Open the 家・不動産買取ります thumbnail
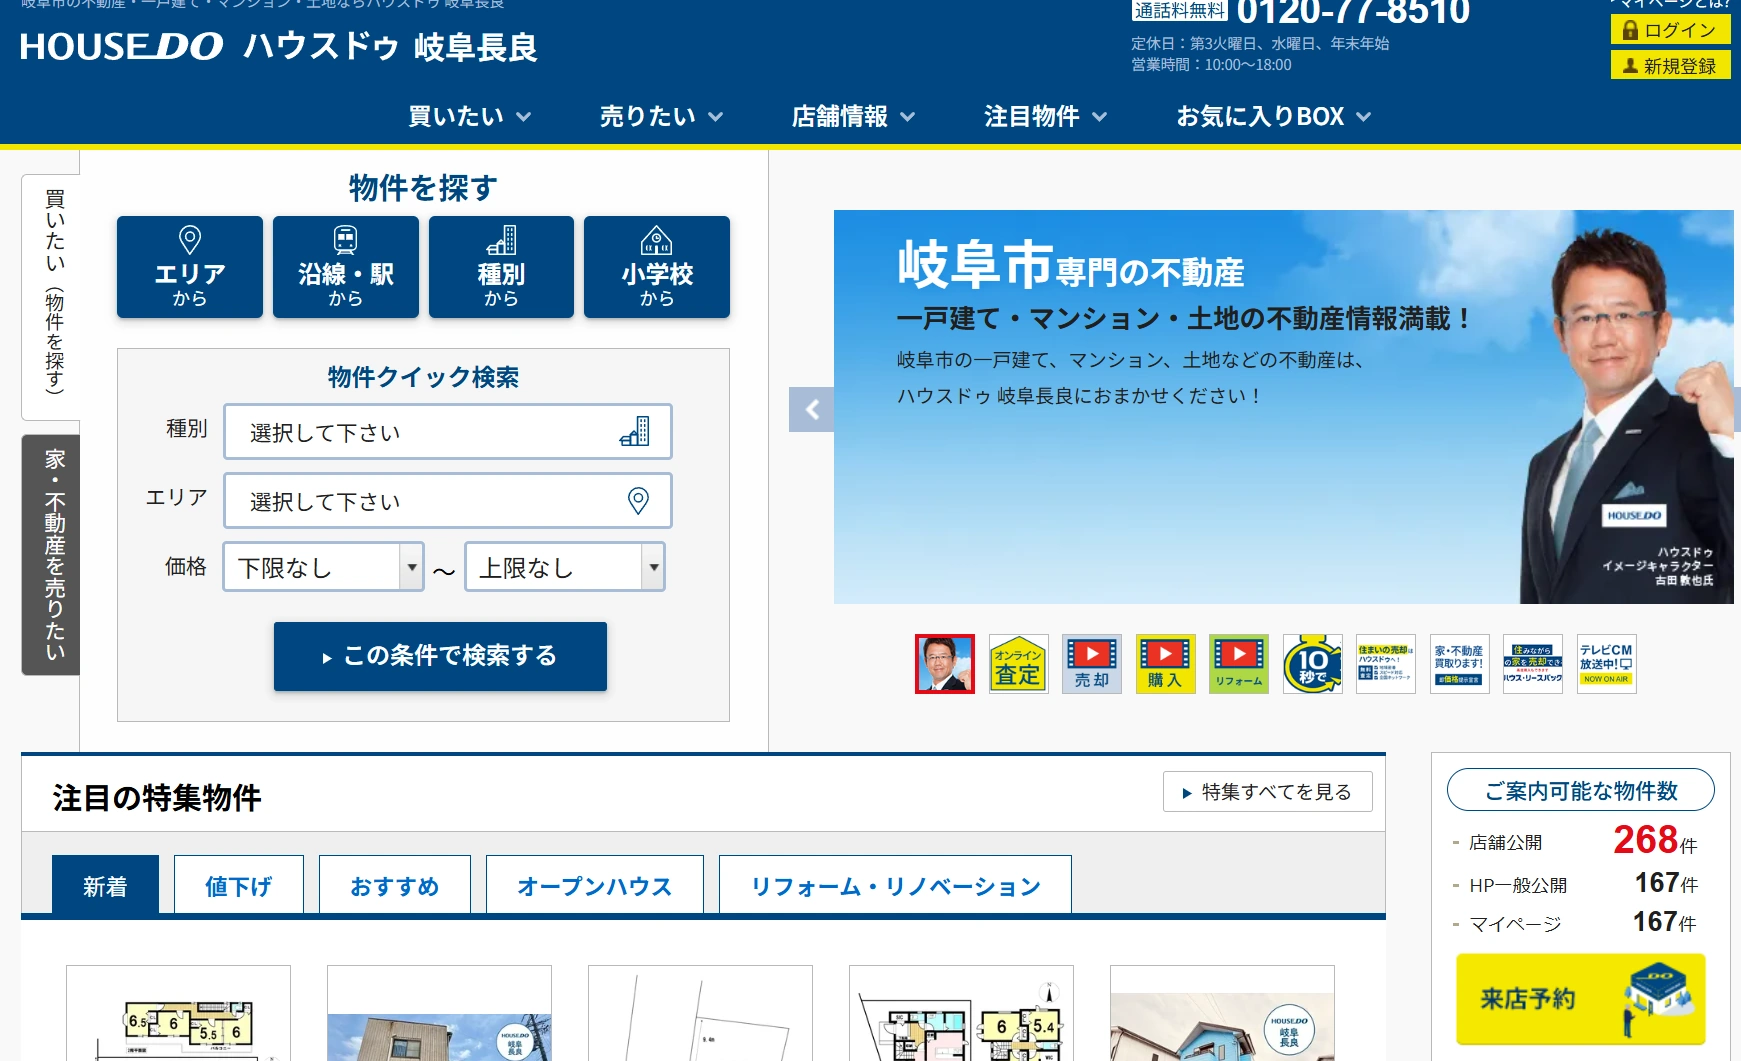This screenshot has width=1741, height=1061. [x=1459, y=664]
